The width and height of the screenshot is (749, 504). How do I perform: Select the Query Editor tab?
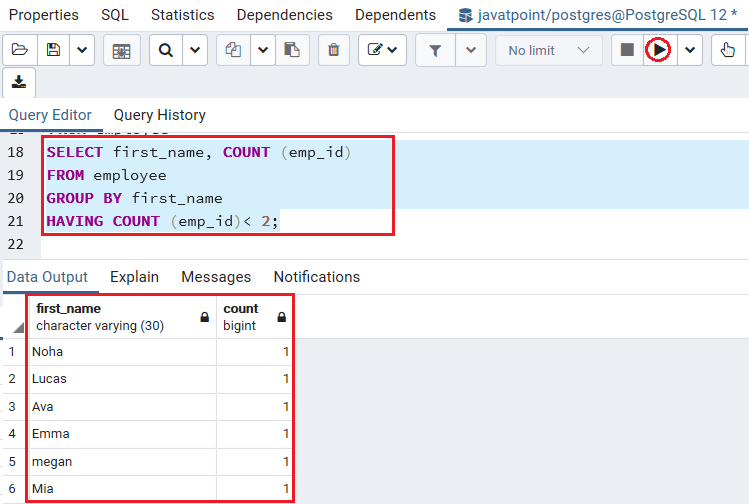tap(50, 115)
